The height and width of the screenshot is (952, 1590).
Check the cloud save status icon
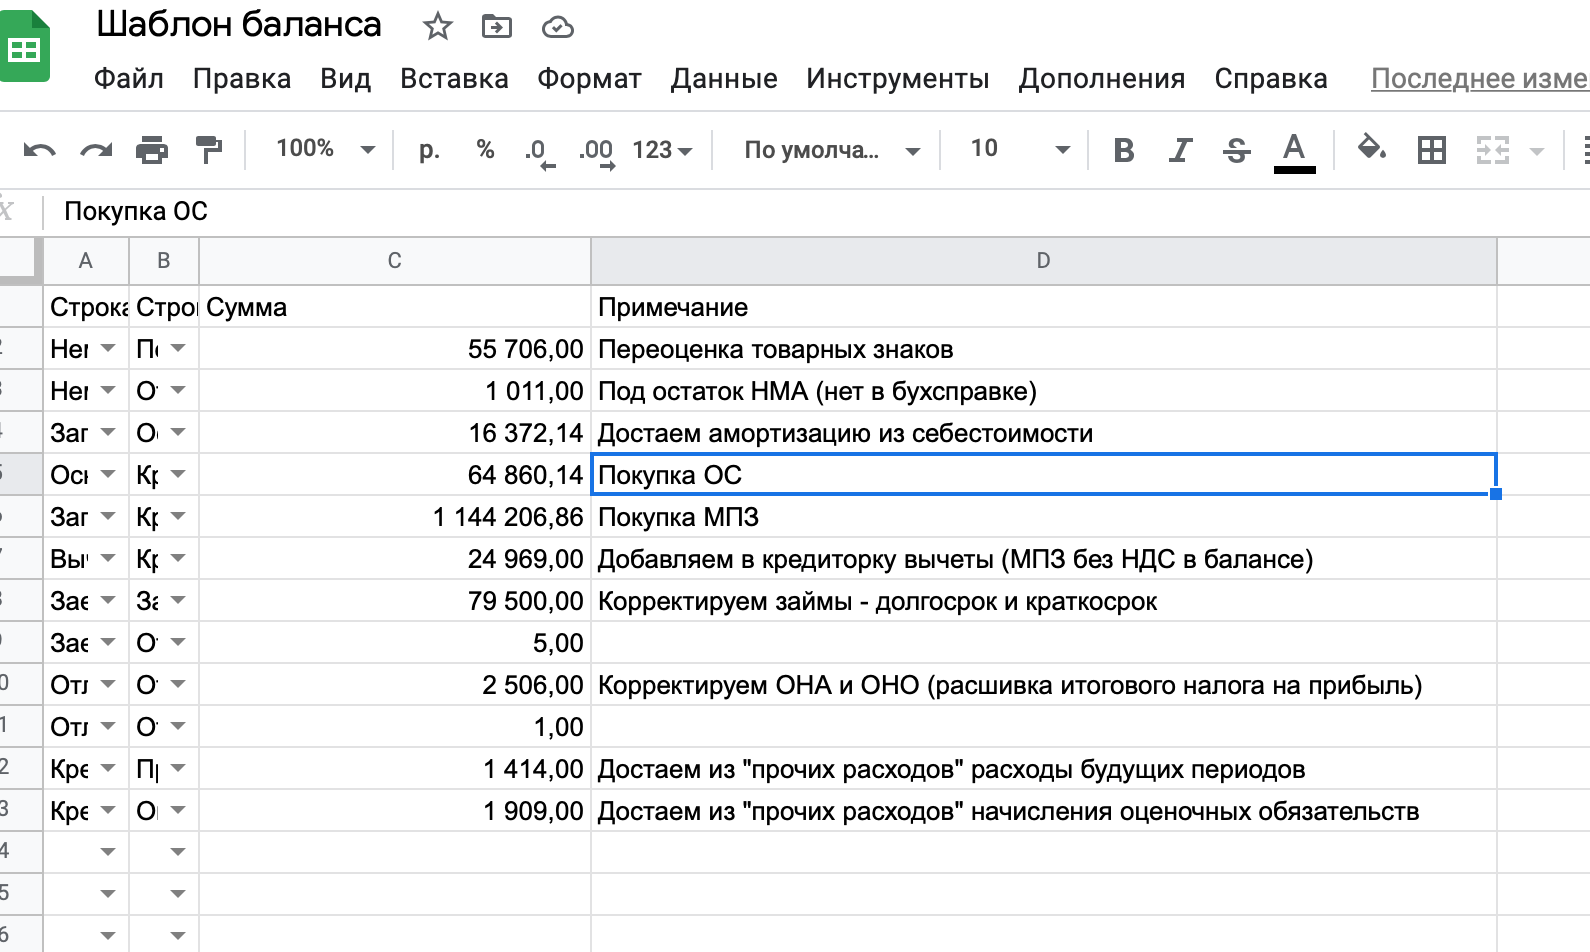(558, 28)
